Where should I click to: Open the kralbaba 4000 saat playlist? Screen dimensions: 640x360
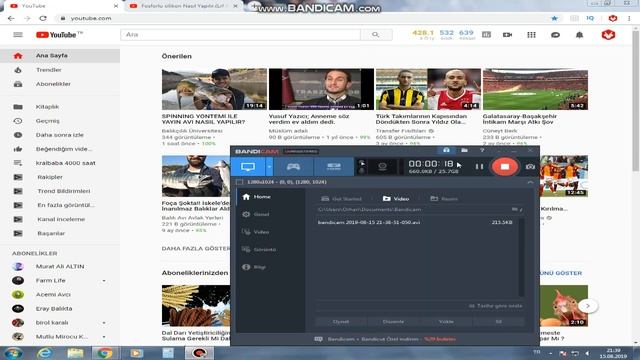(60, 163)
